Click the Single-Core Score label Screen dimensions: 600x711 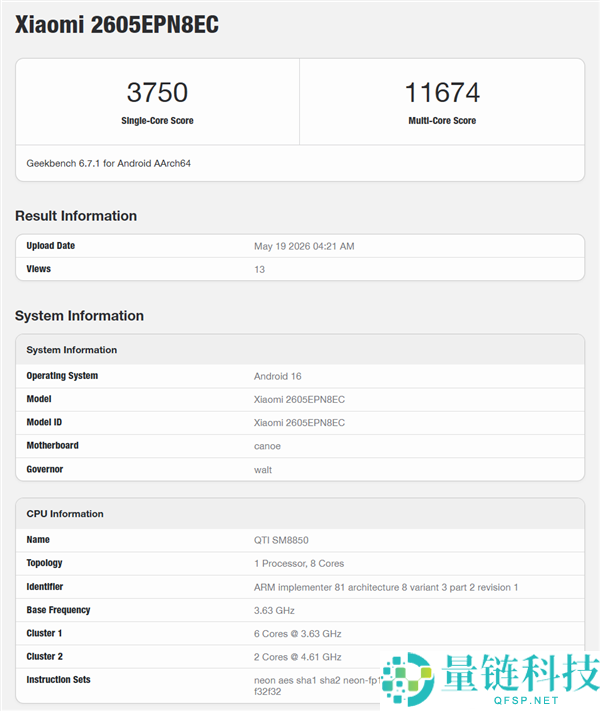157,121
